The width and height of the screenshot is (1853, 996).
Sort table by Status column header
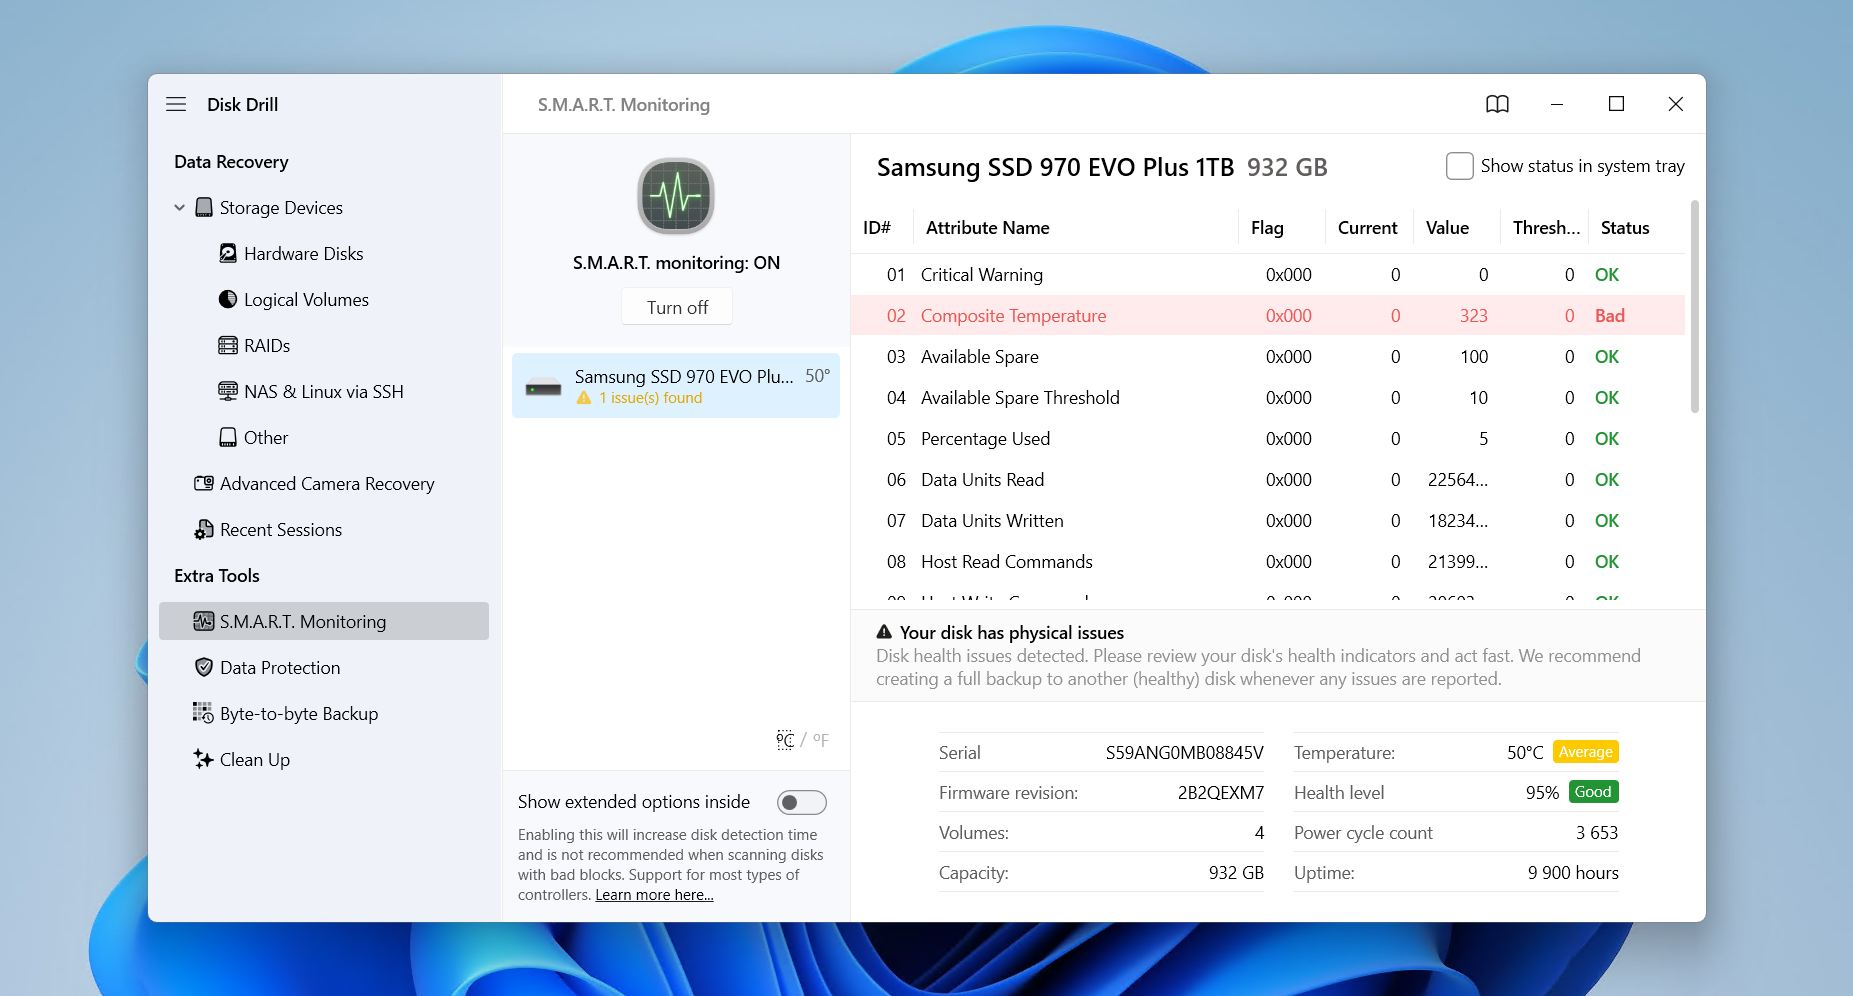pyautogui.click(x=1624, y=228)
